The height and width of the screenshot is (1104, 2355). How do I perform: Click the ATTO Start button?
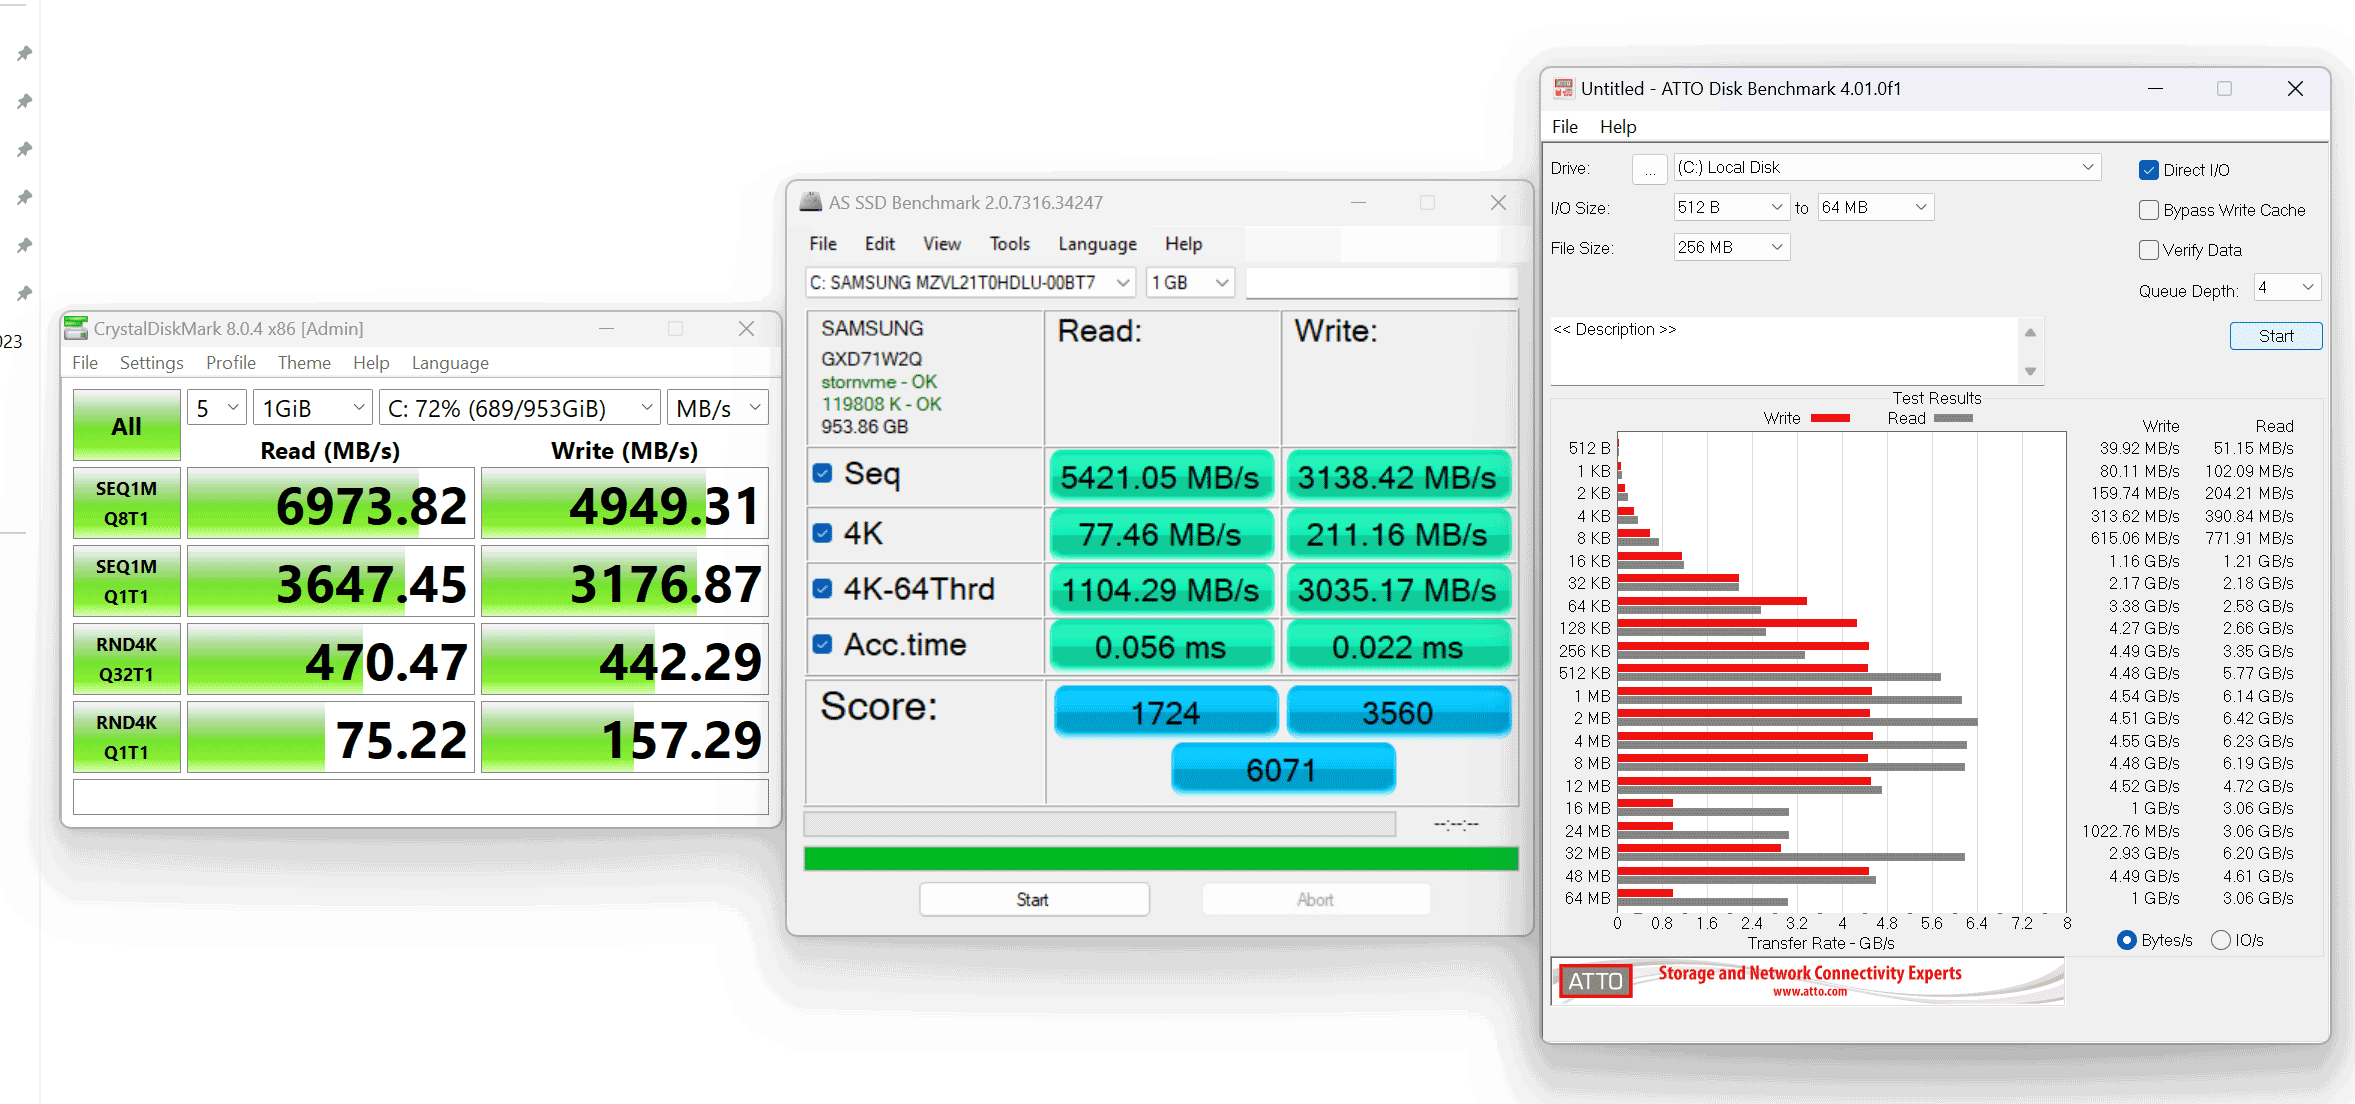2276,336
